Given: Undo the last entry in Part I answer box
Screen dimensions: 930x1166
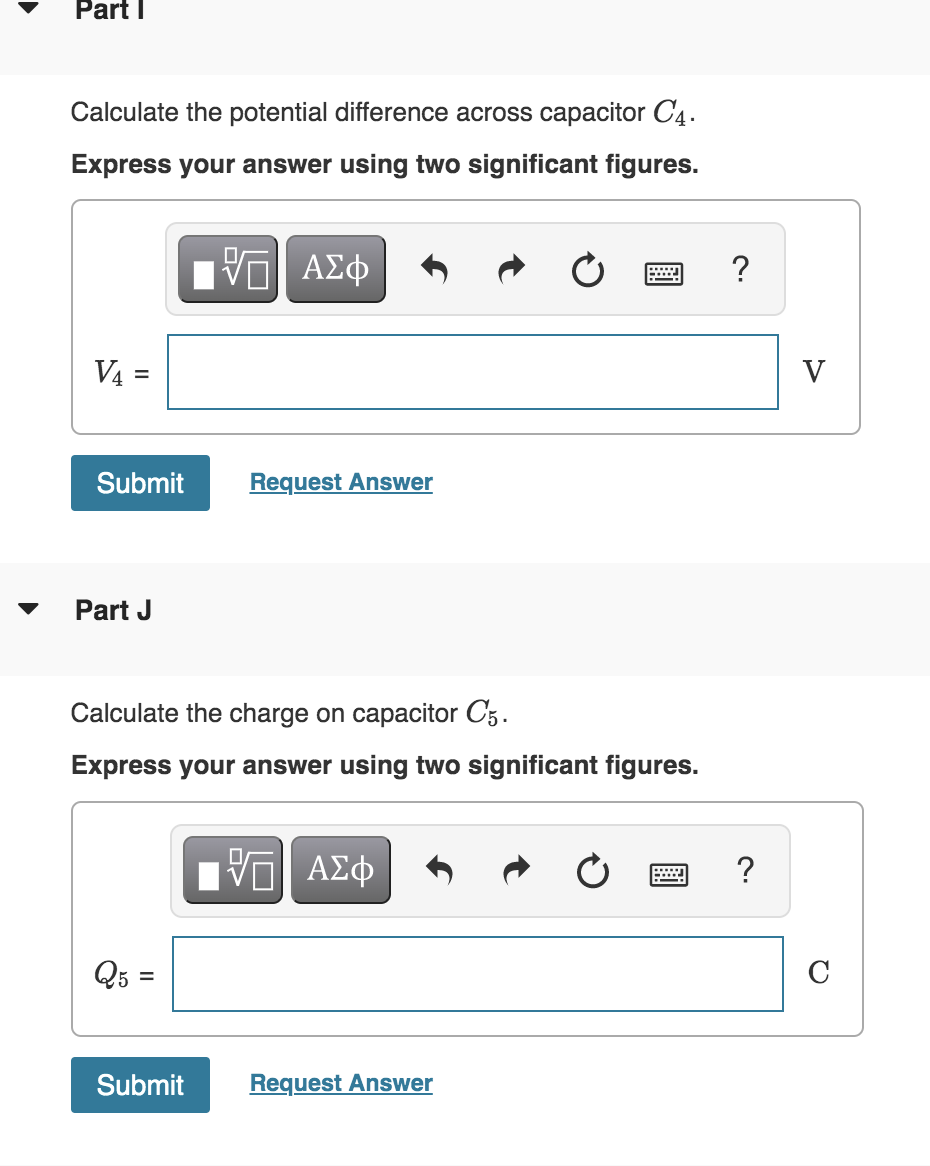Looking at the screenshot, I should (434, 268).
